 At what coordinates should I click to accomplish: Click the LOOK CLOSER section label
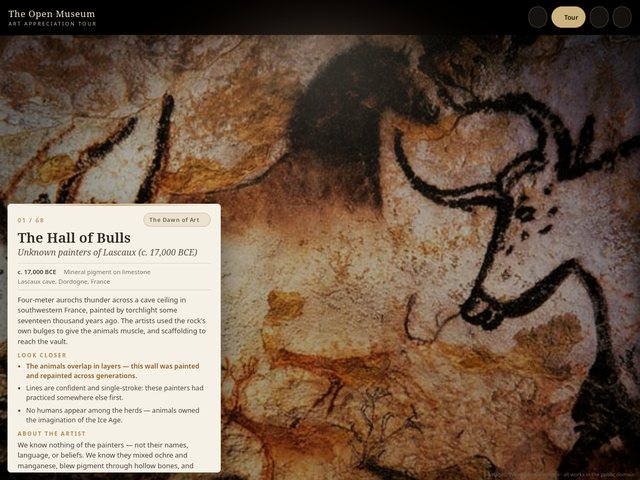coord(42,355)
